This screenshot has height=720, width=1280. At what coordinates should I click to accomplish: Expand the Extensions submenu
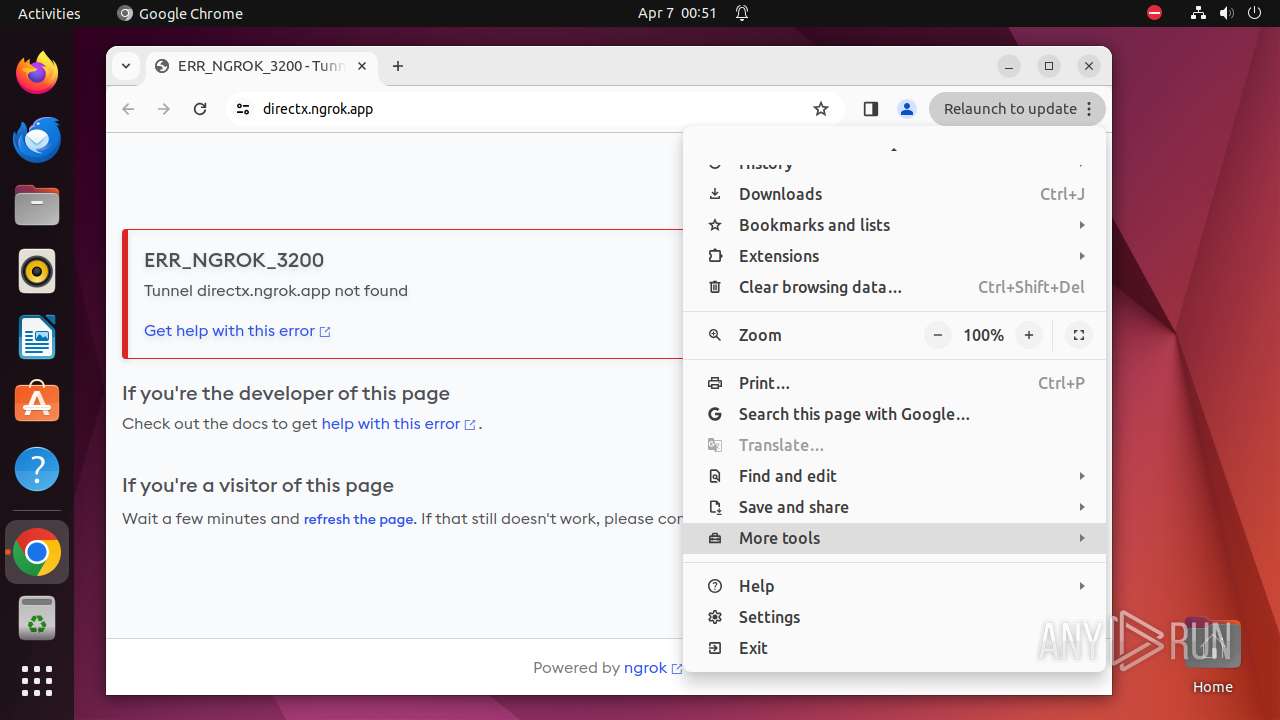pyautogui.click(x=895, y=256)
